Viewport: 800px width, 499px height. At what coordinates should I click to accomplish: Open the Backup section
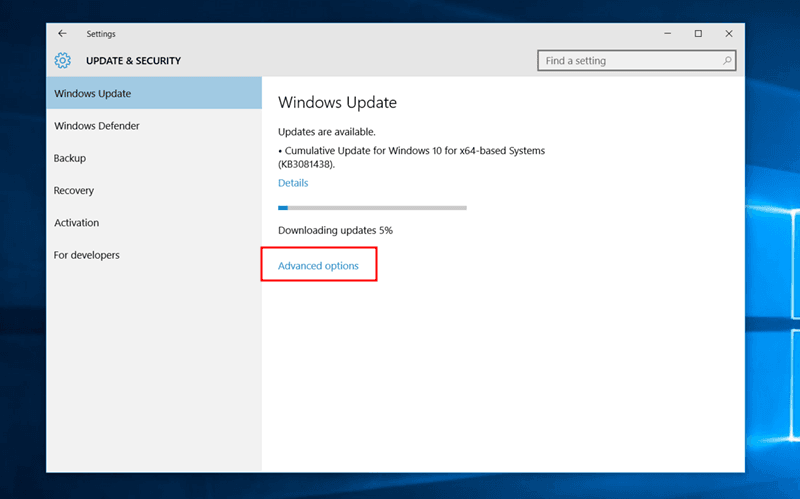click(154, 158)
